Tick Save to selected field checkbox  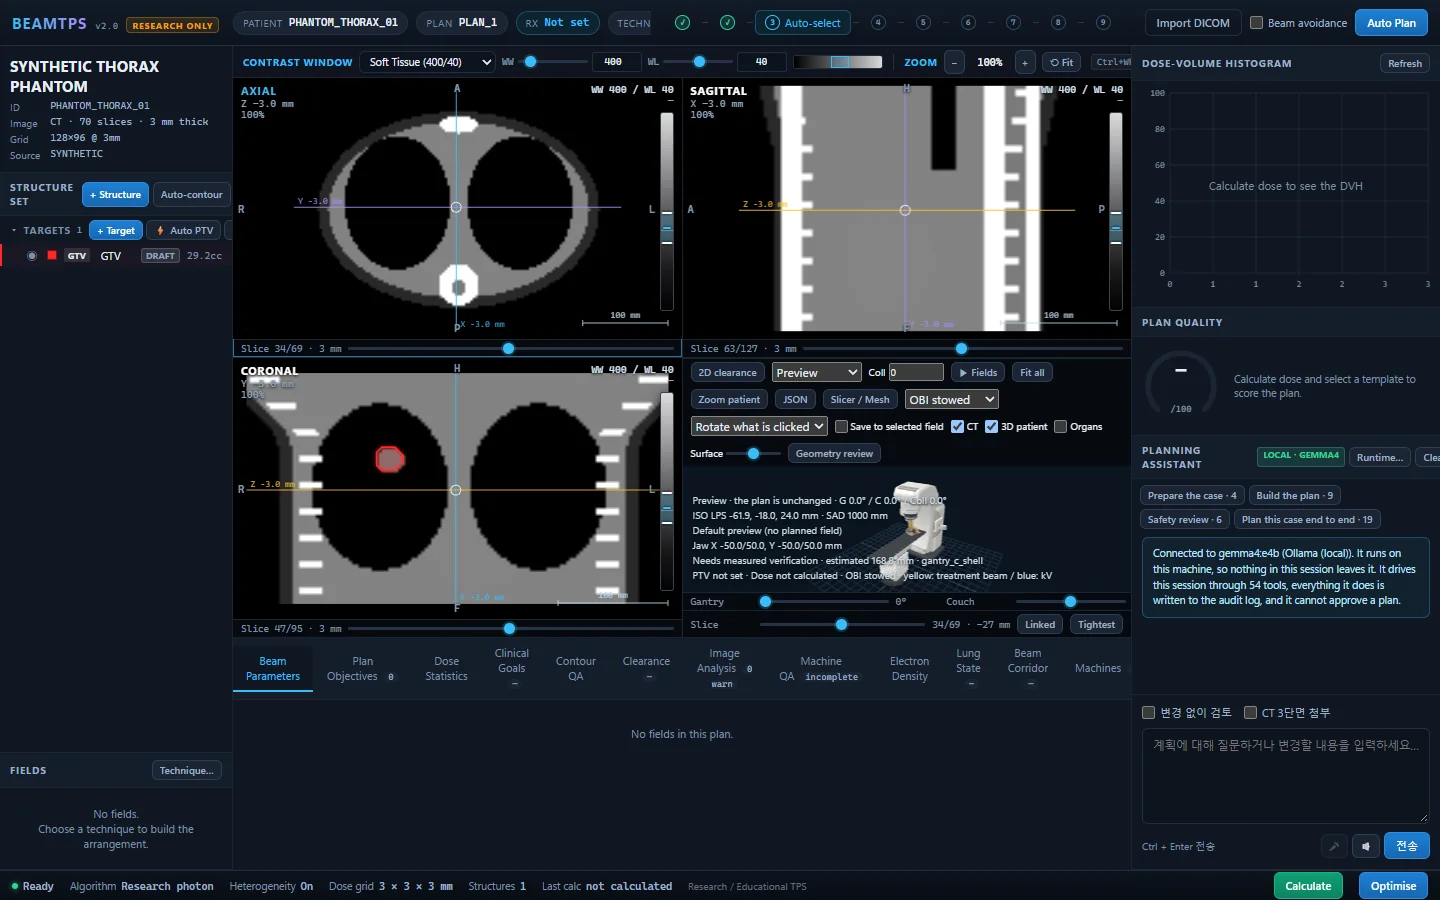click(x=841, y=427)
